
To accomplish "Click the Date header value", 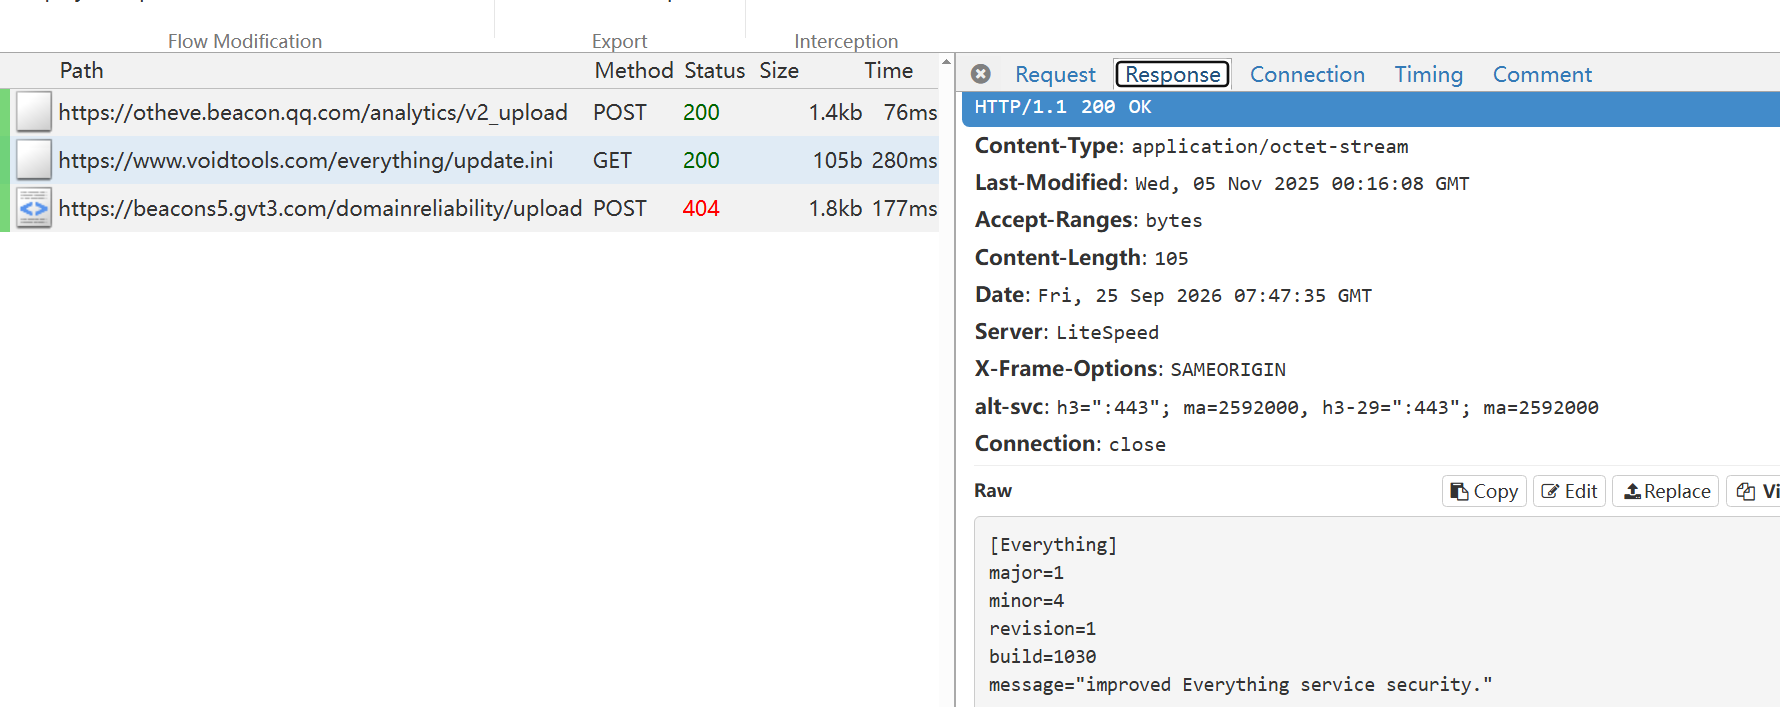I will click(1205, 296).
